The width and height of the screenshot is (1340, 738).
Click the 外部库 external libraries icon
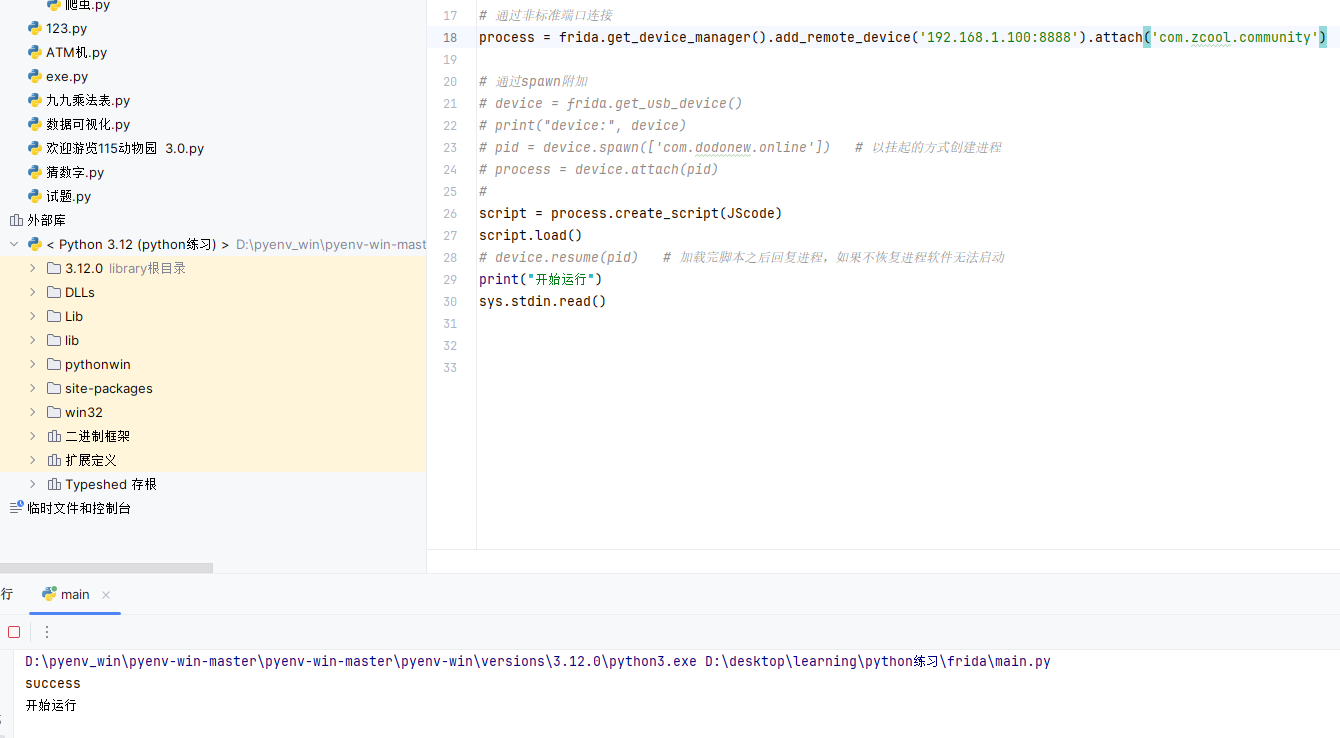16,220
